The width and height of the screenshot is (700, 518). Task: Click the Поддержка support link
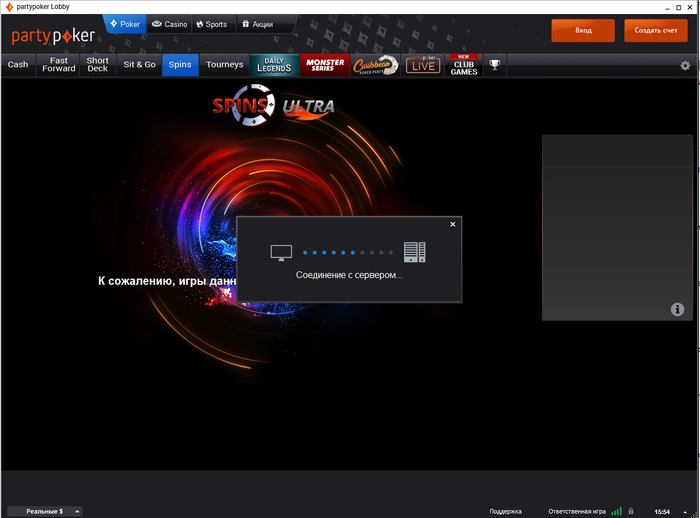pyautogui.click(x=505, y=511)
